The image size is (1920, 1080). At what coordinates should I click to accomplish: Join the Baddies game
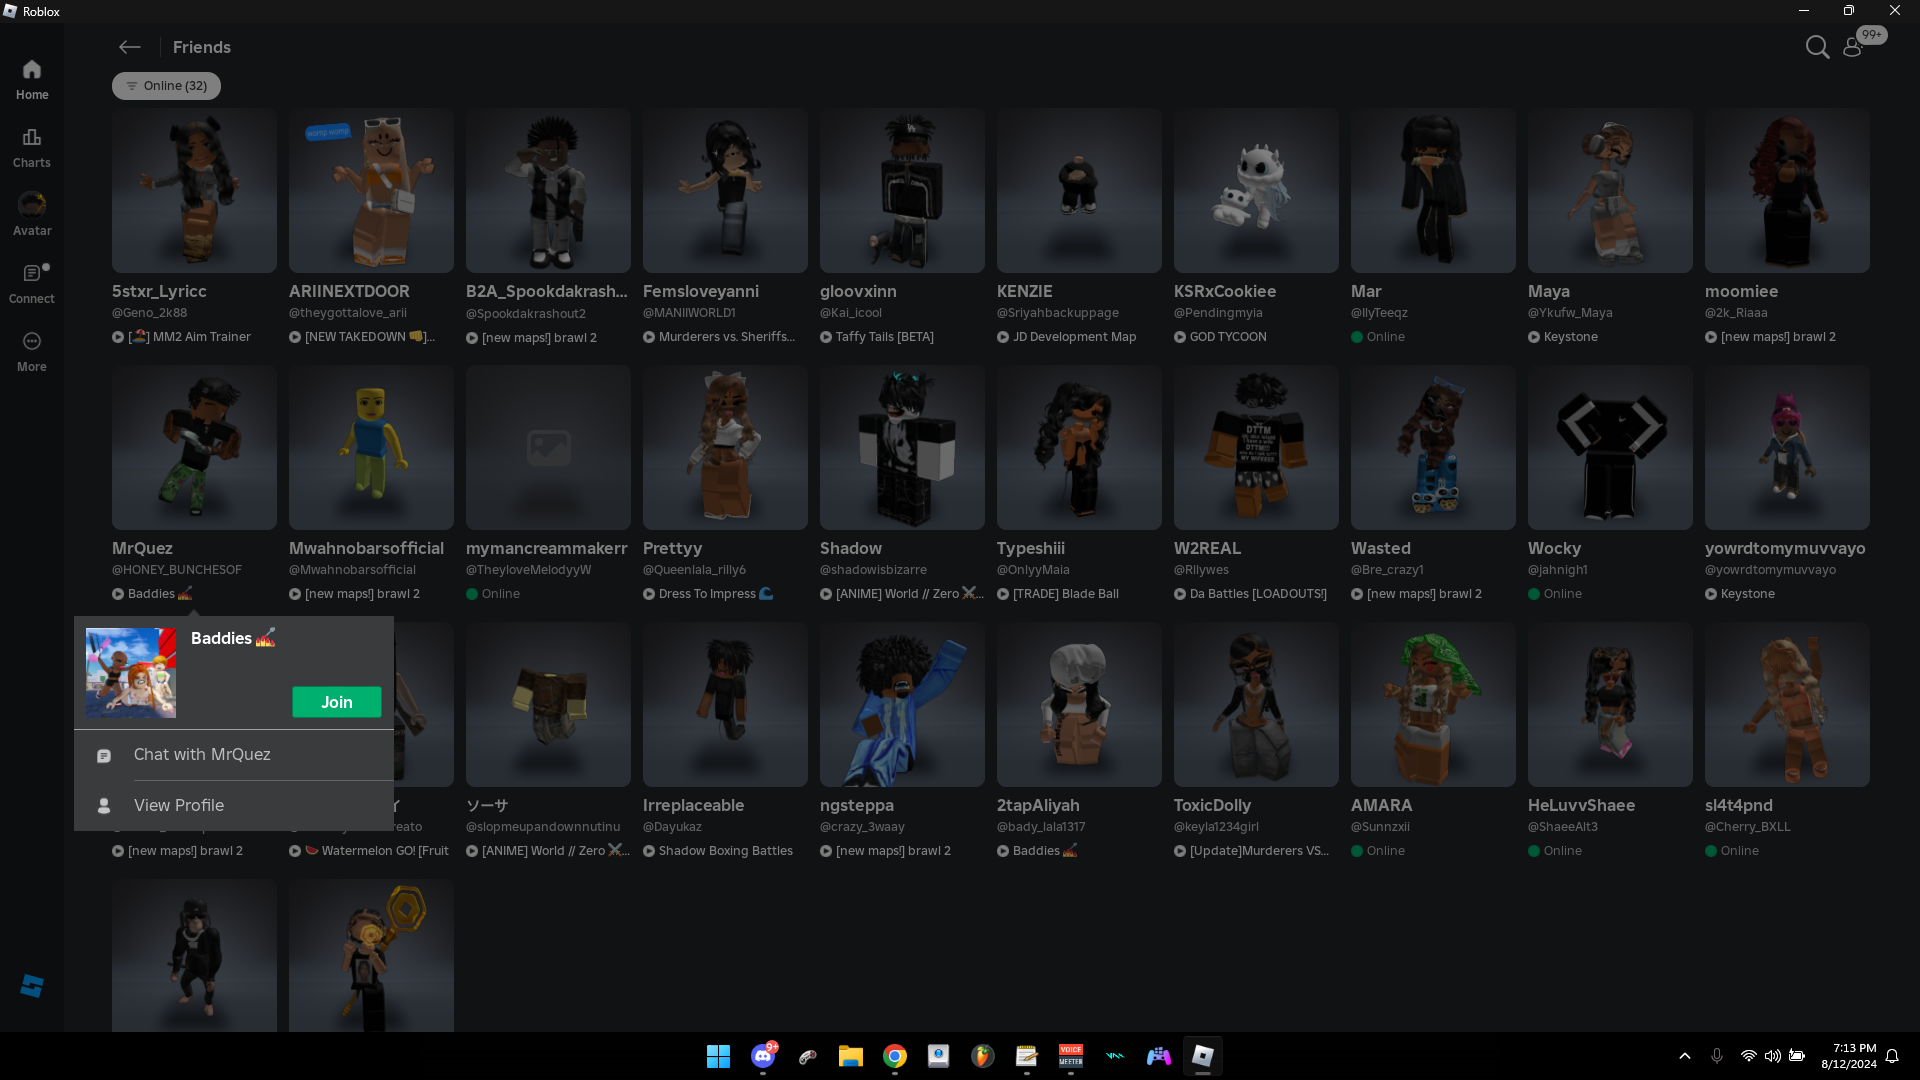[x=336, y=702]
